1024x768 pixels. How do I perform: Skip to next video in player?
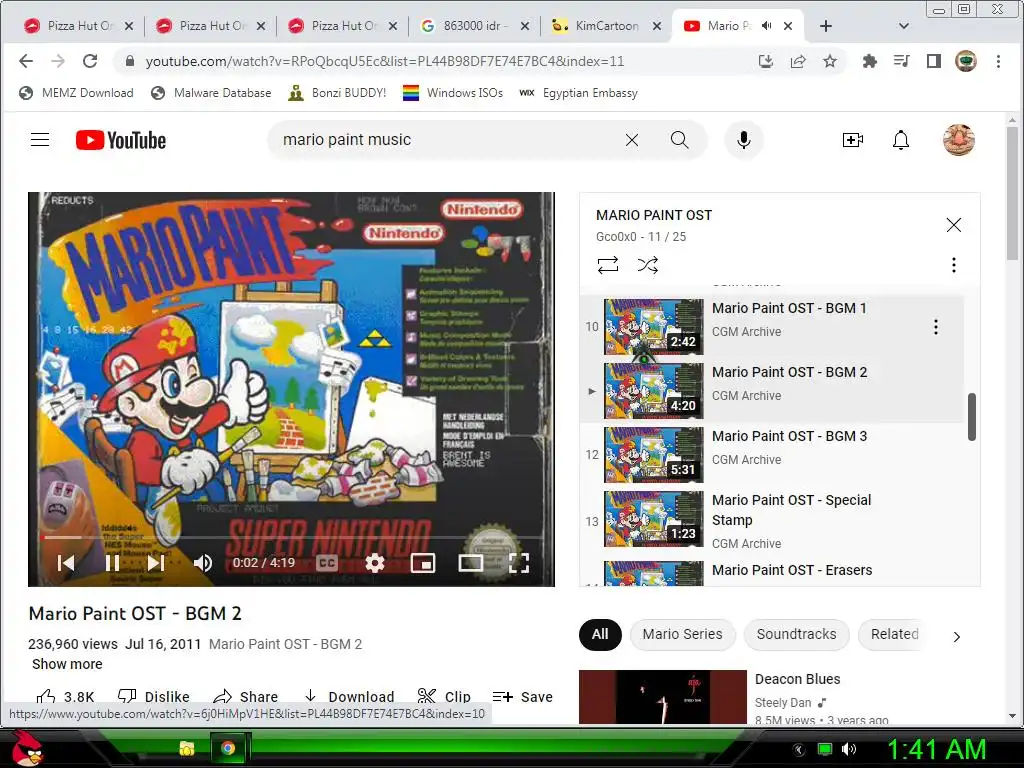coord(155,563)
